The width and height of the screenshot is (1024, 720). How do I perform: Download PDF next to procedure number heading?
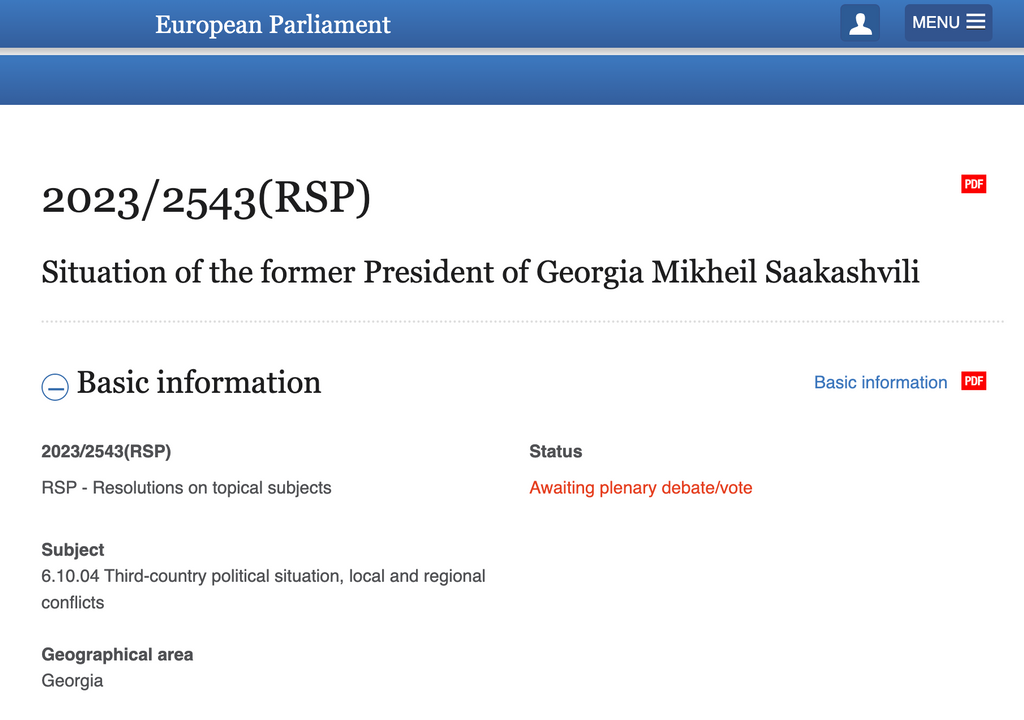click(973, 184)
